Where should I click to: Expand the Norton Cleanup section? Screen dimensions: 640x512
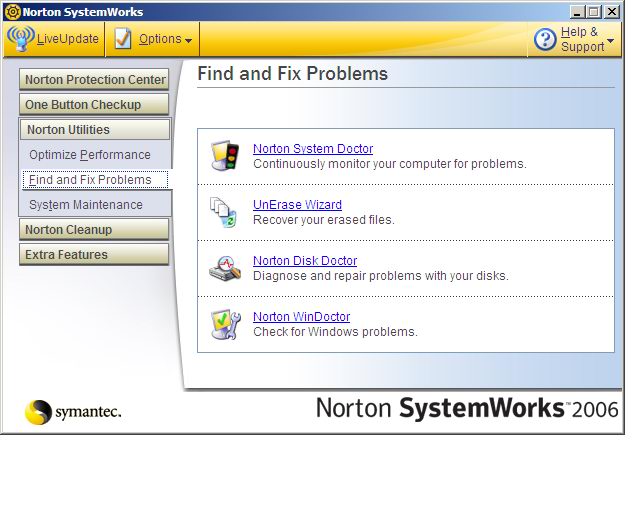(94, 229)
